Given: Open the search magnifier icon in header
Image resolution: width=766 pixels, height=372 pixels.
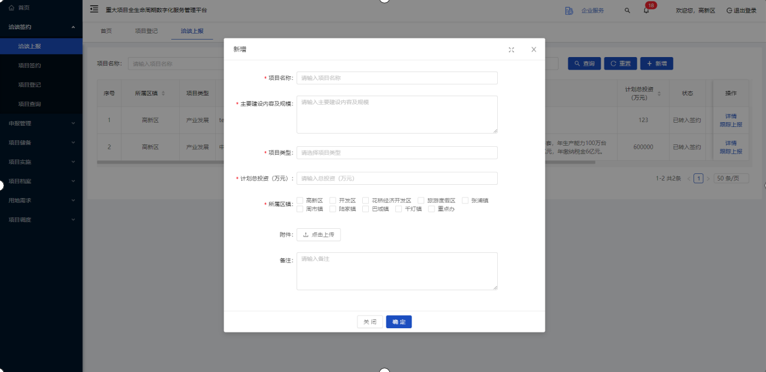Looking at the screenshot, I should point(627,10).
